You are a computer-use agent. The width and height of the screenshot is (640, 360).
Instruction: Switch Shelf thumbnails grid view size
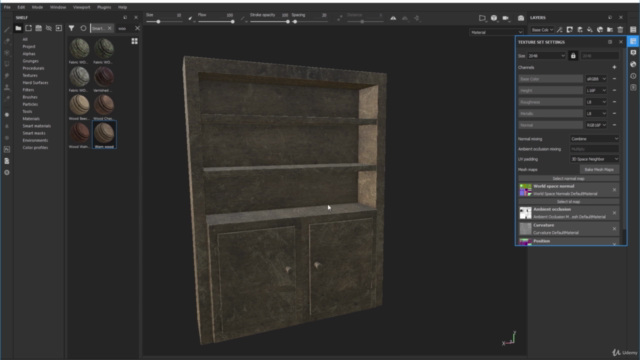(134, 41)
